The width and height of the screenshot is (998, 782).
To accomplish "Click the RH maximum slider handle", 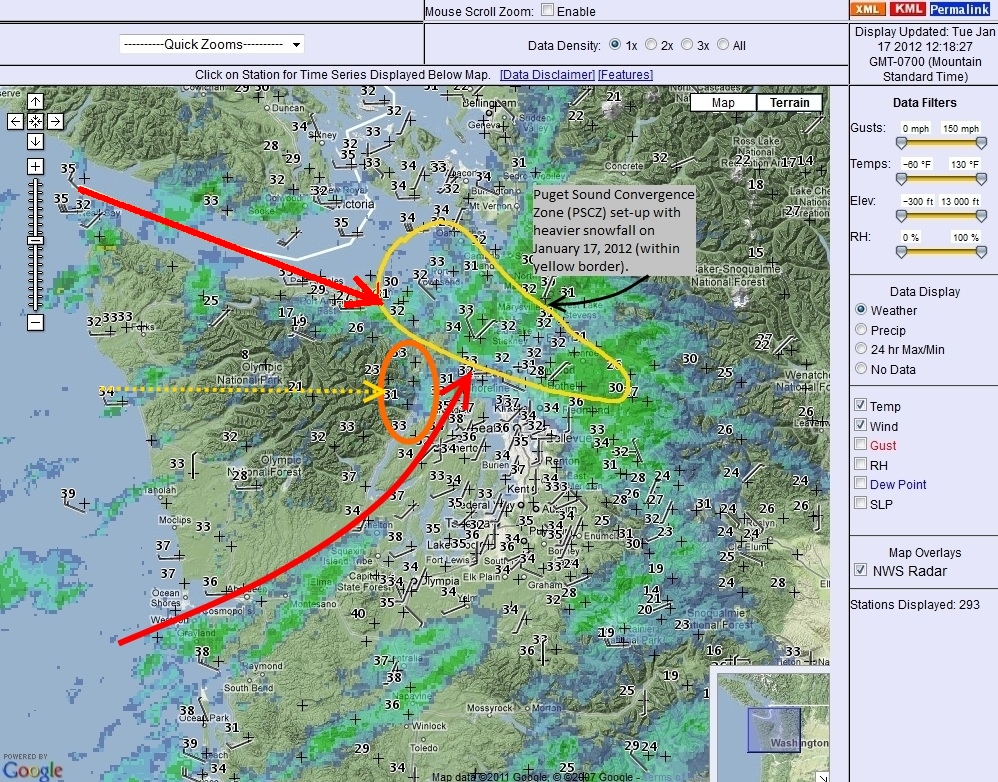I will (x=981, y=253).
